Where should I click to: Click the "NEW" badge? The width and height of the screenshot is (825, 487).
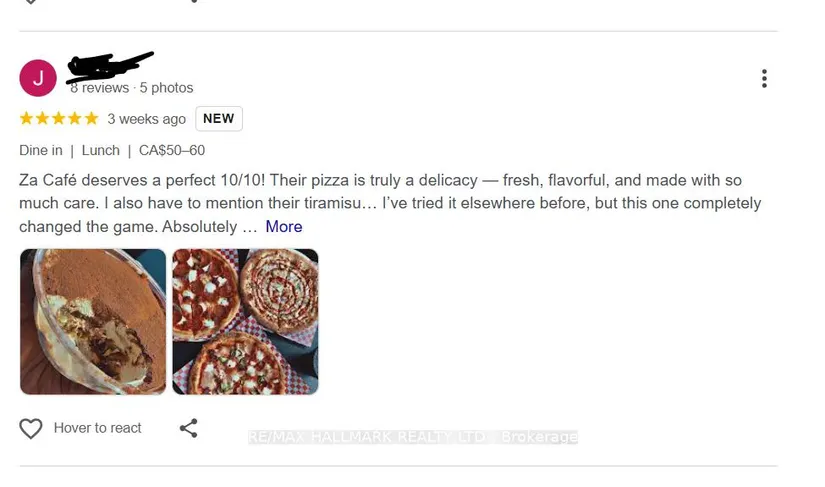218,119
